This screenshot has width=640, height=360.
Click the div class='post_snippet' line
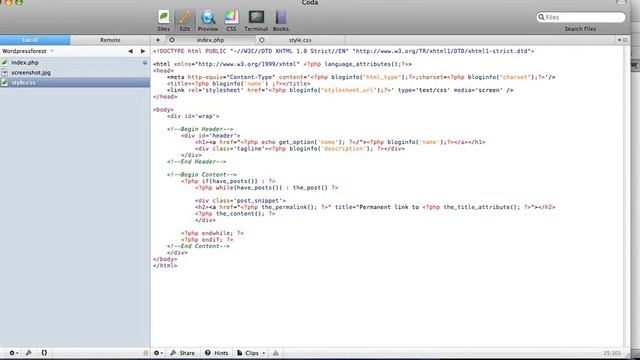point(240,201)
